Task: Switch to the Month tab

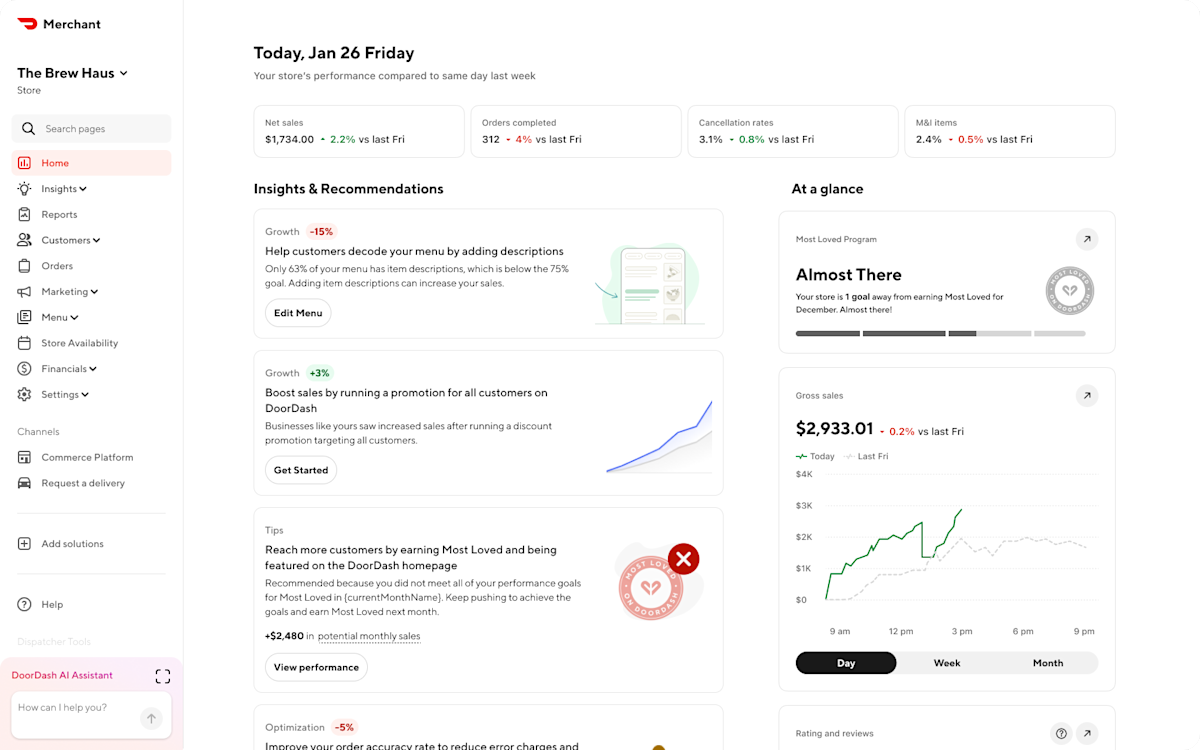Action: tap(1047, 662)
